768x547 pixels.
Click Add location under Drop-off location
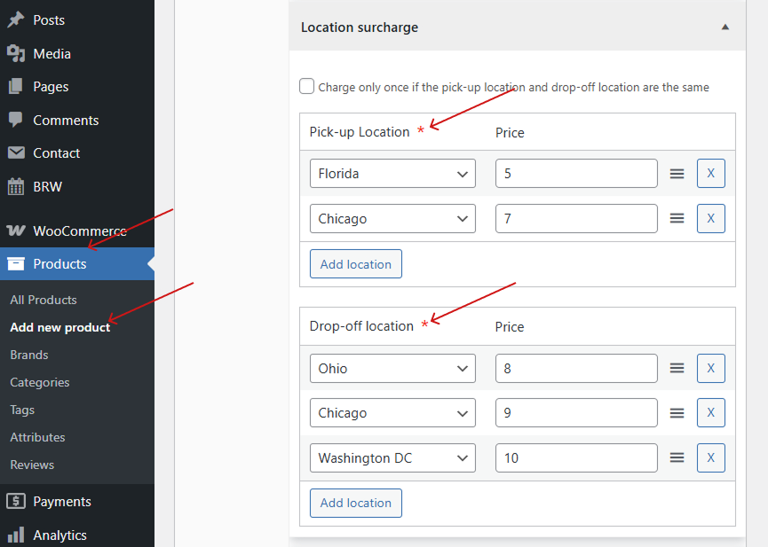[355, 503]
